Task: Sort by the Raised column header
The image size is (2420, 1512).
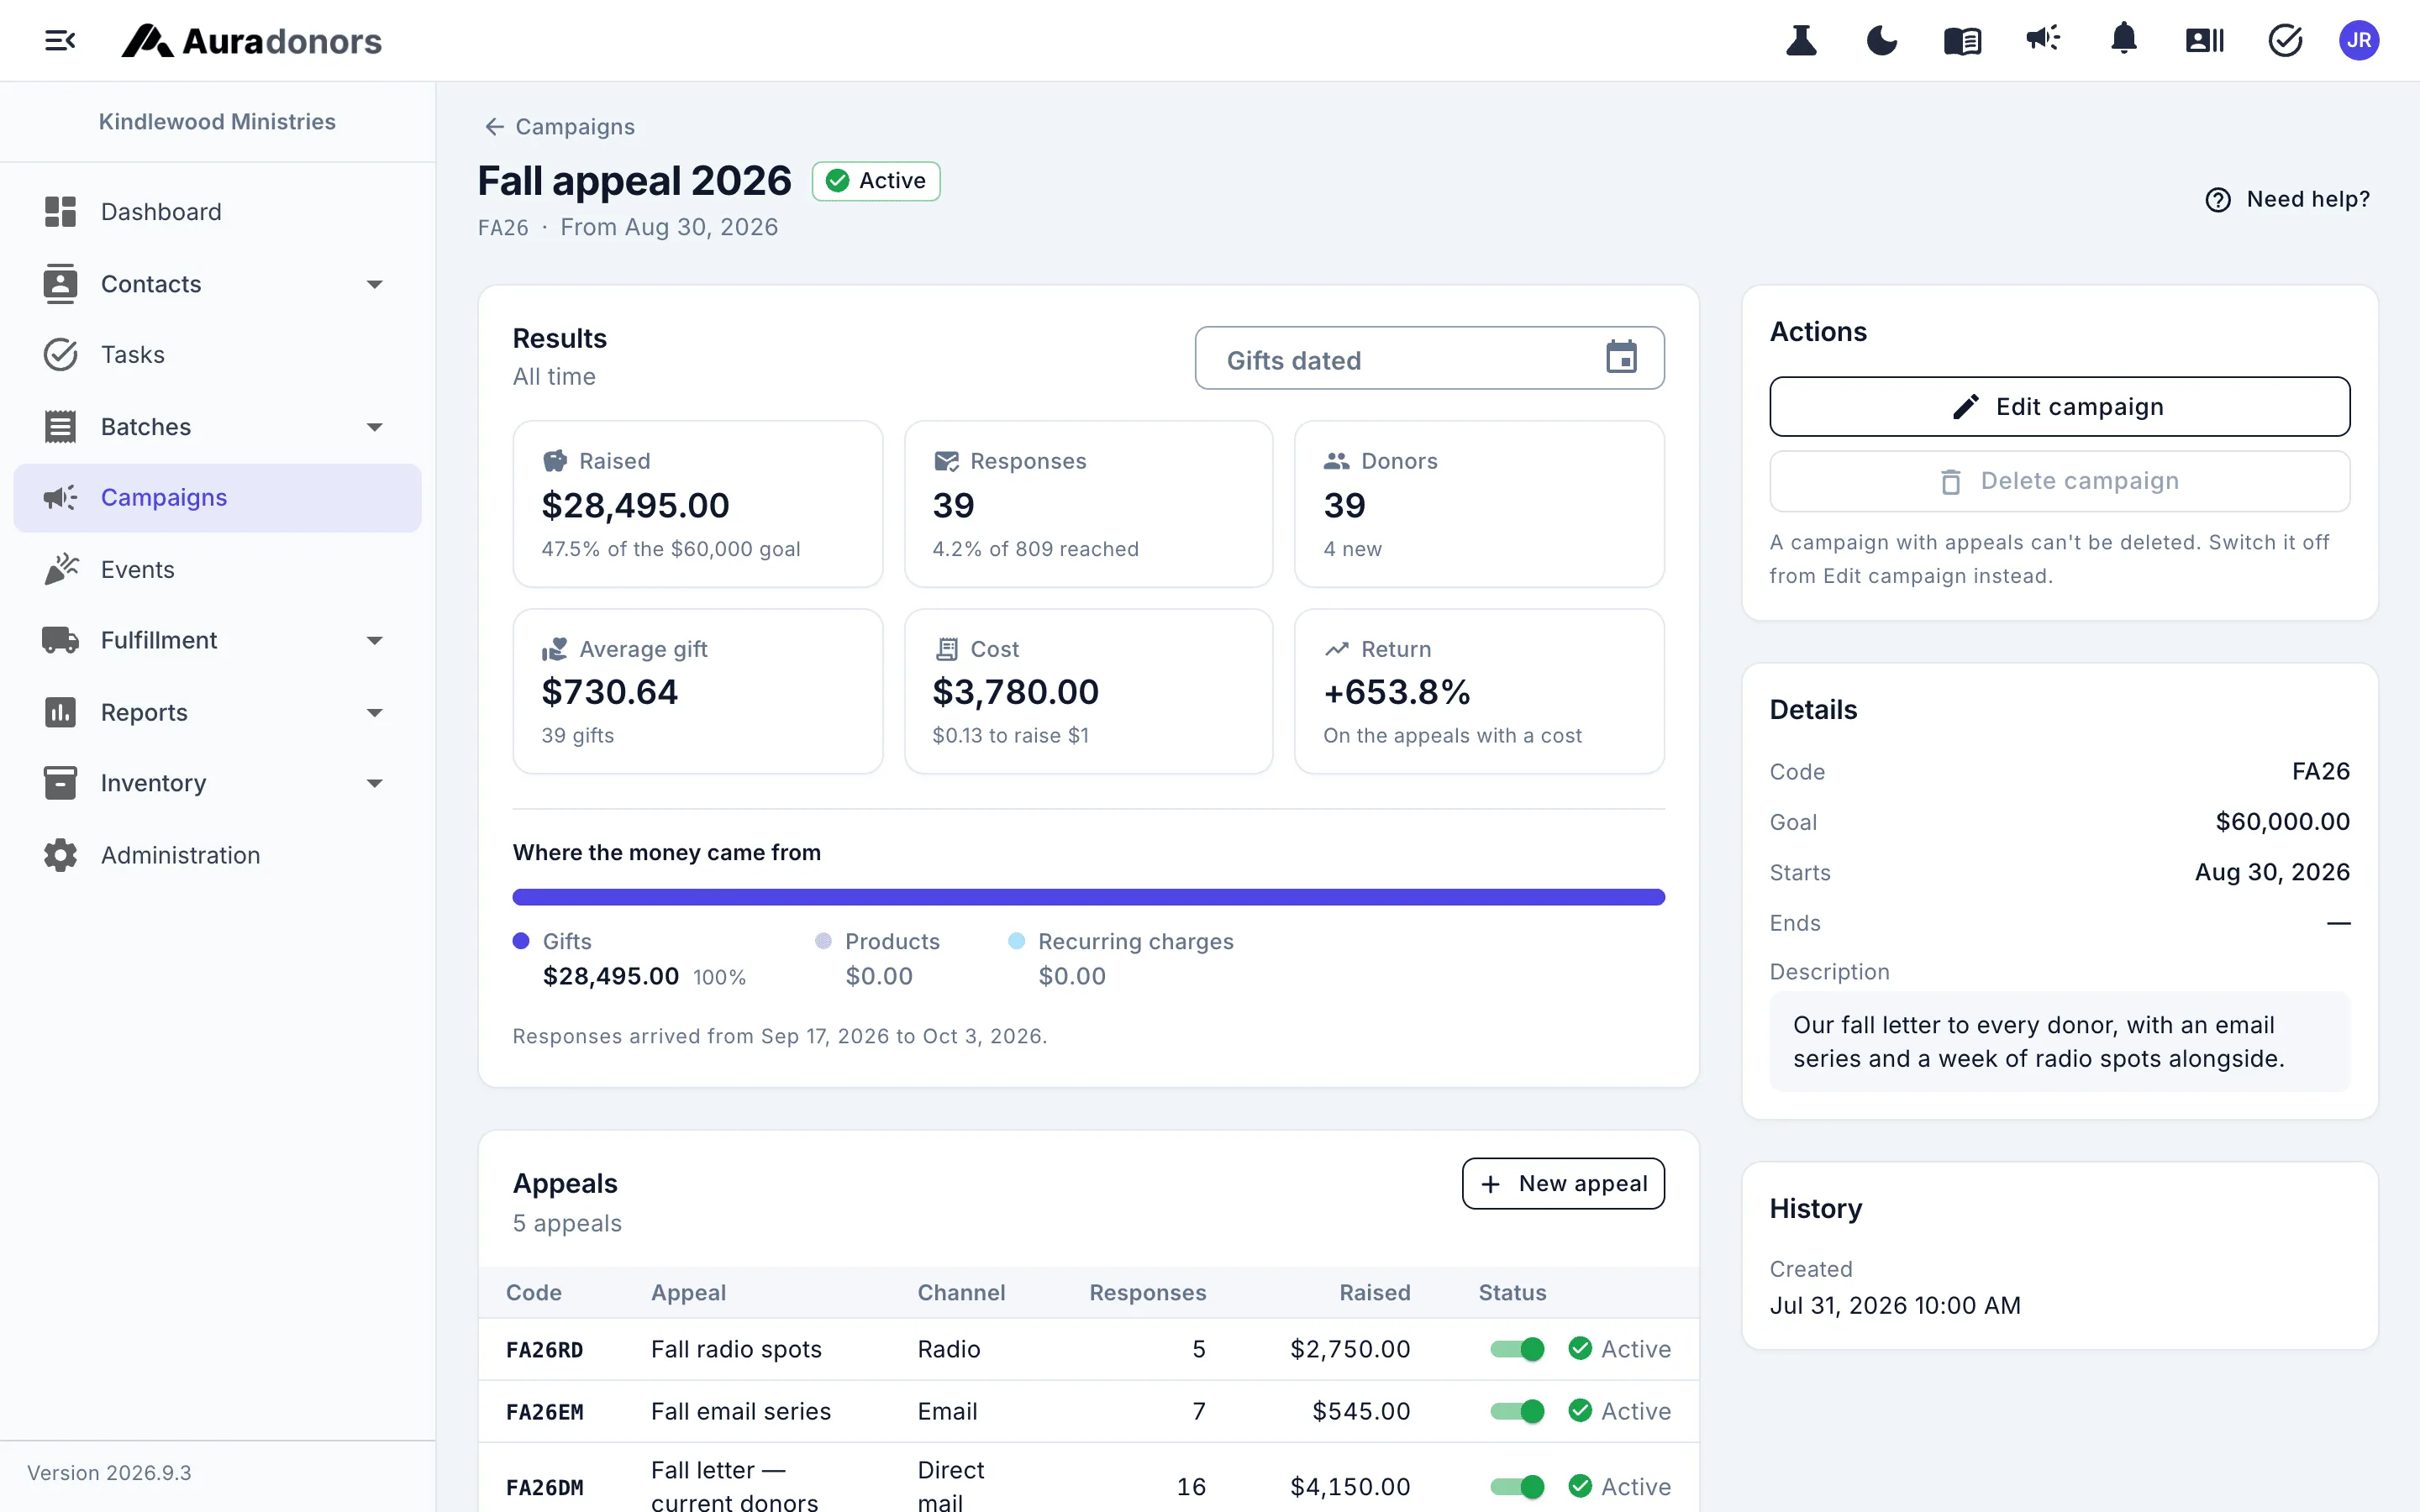Action: click(1374, 1293)
